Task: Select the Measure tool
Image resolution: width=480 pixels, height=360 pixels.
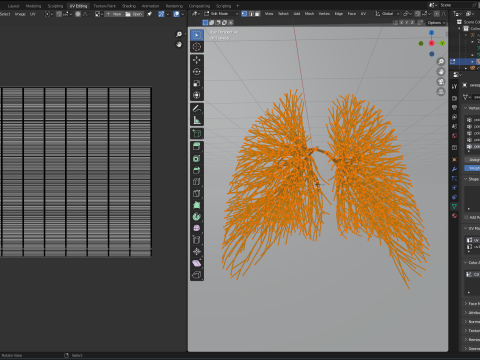Action: point(197,120)
